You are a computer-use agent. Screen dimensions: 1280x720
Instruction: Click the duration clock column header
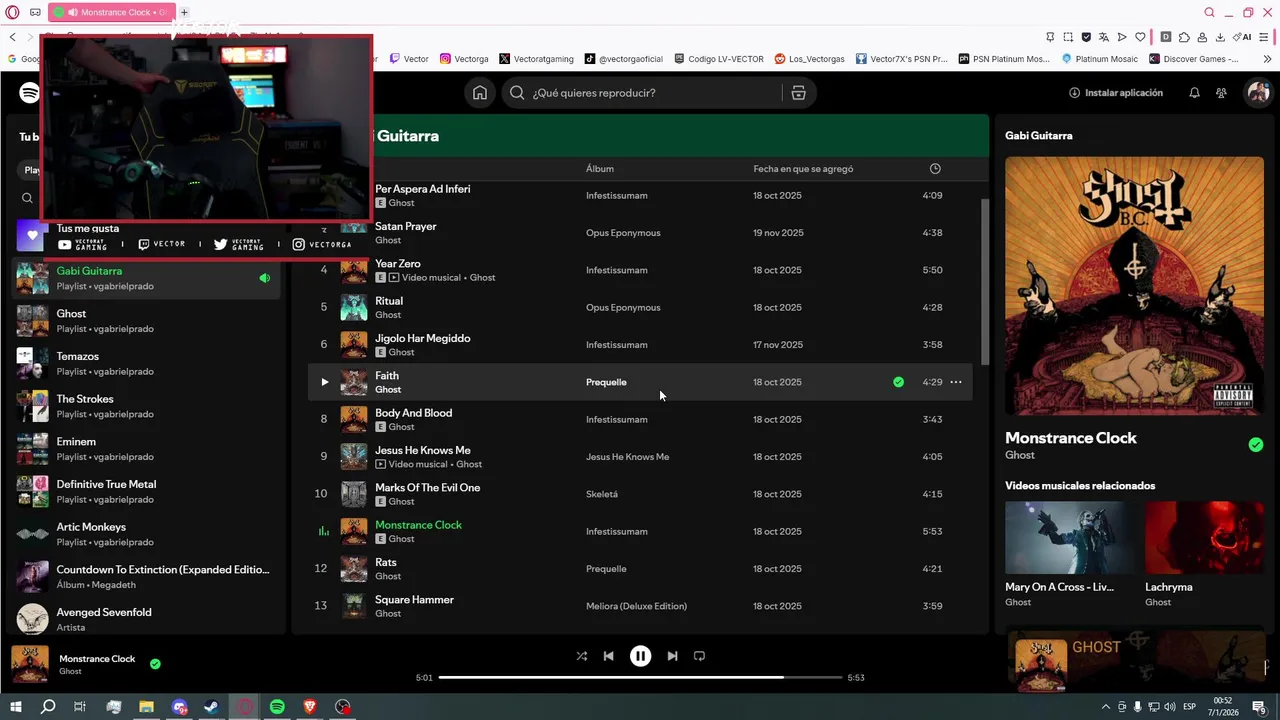point(935,169)
